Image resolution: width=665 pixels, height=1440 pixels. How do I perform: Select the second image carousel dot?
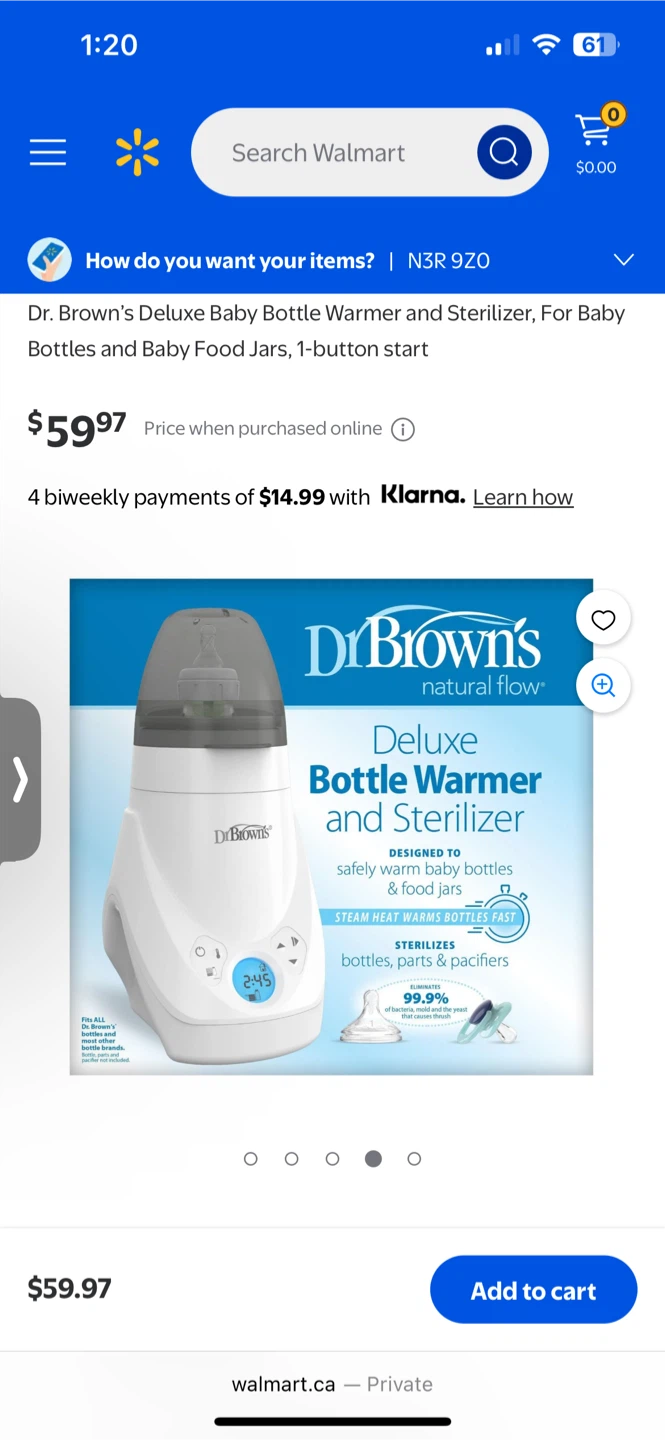point(292,1158)
